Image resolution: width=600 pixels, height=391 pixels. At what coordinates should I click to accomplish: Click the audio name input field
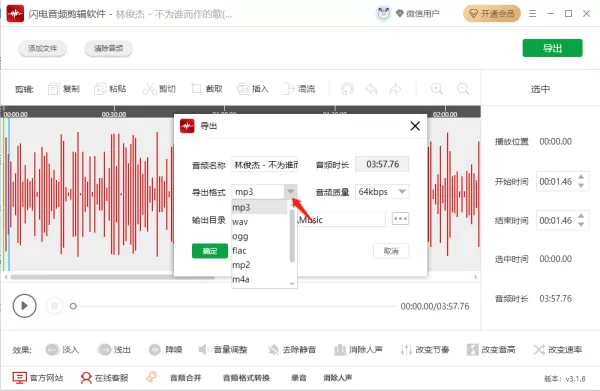264,165
